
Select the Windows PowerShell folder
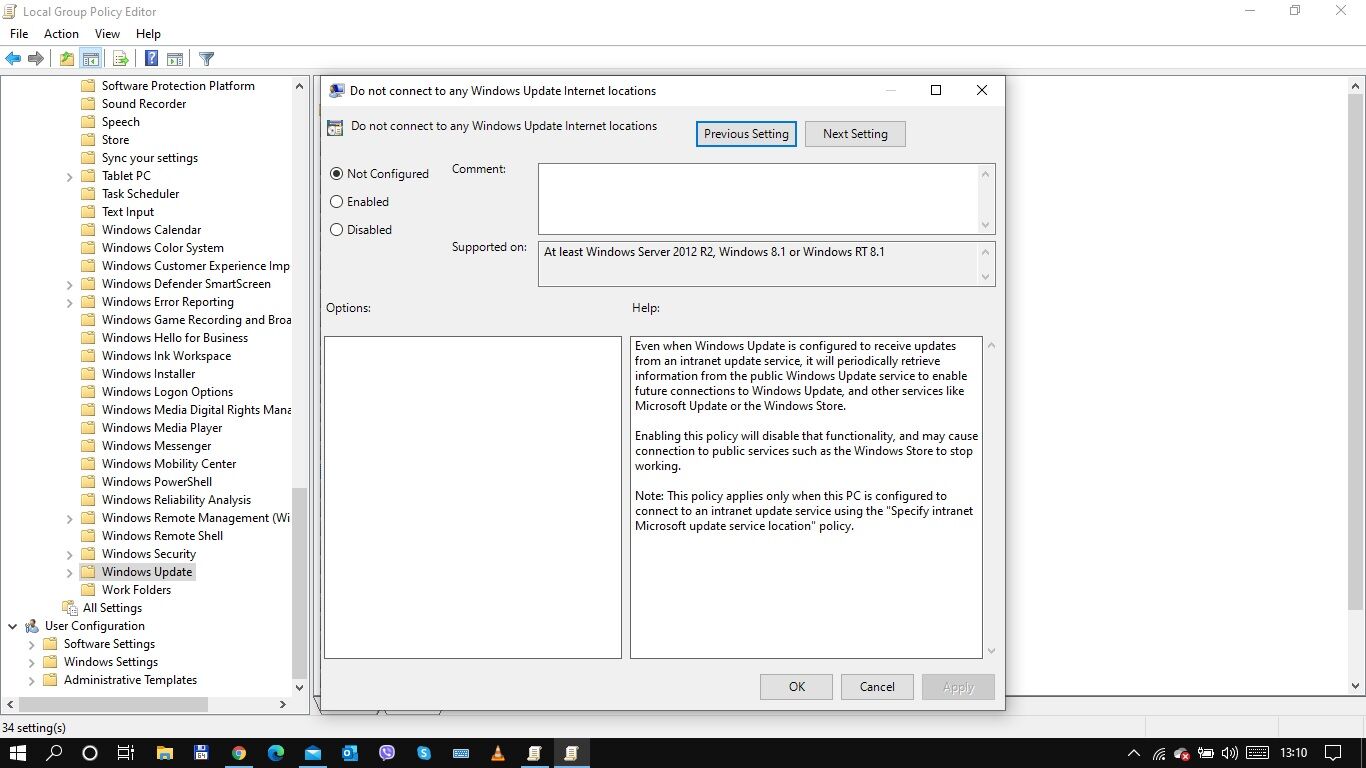(156, 482)
